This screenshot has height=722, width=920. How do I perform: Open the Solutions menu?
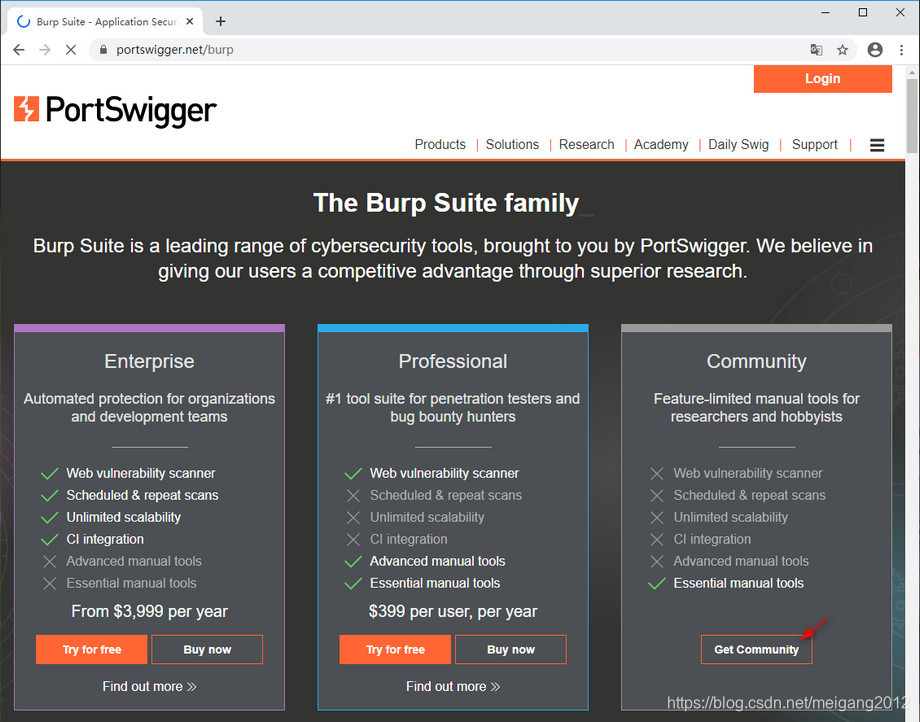tap(512, 144)
